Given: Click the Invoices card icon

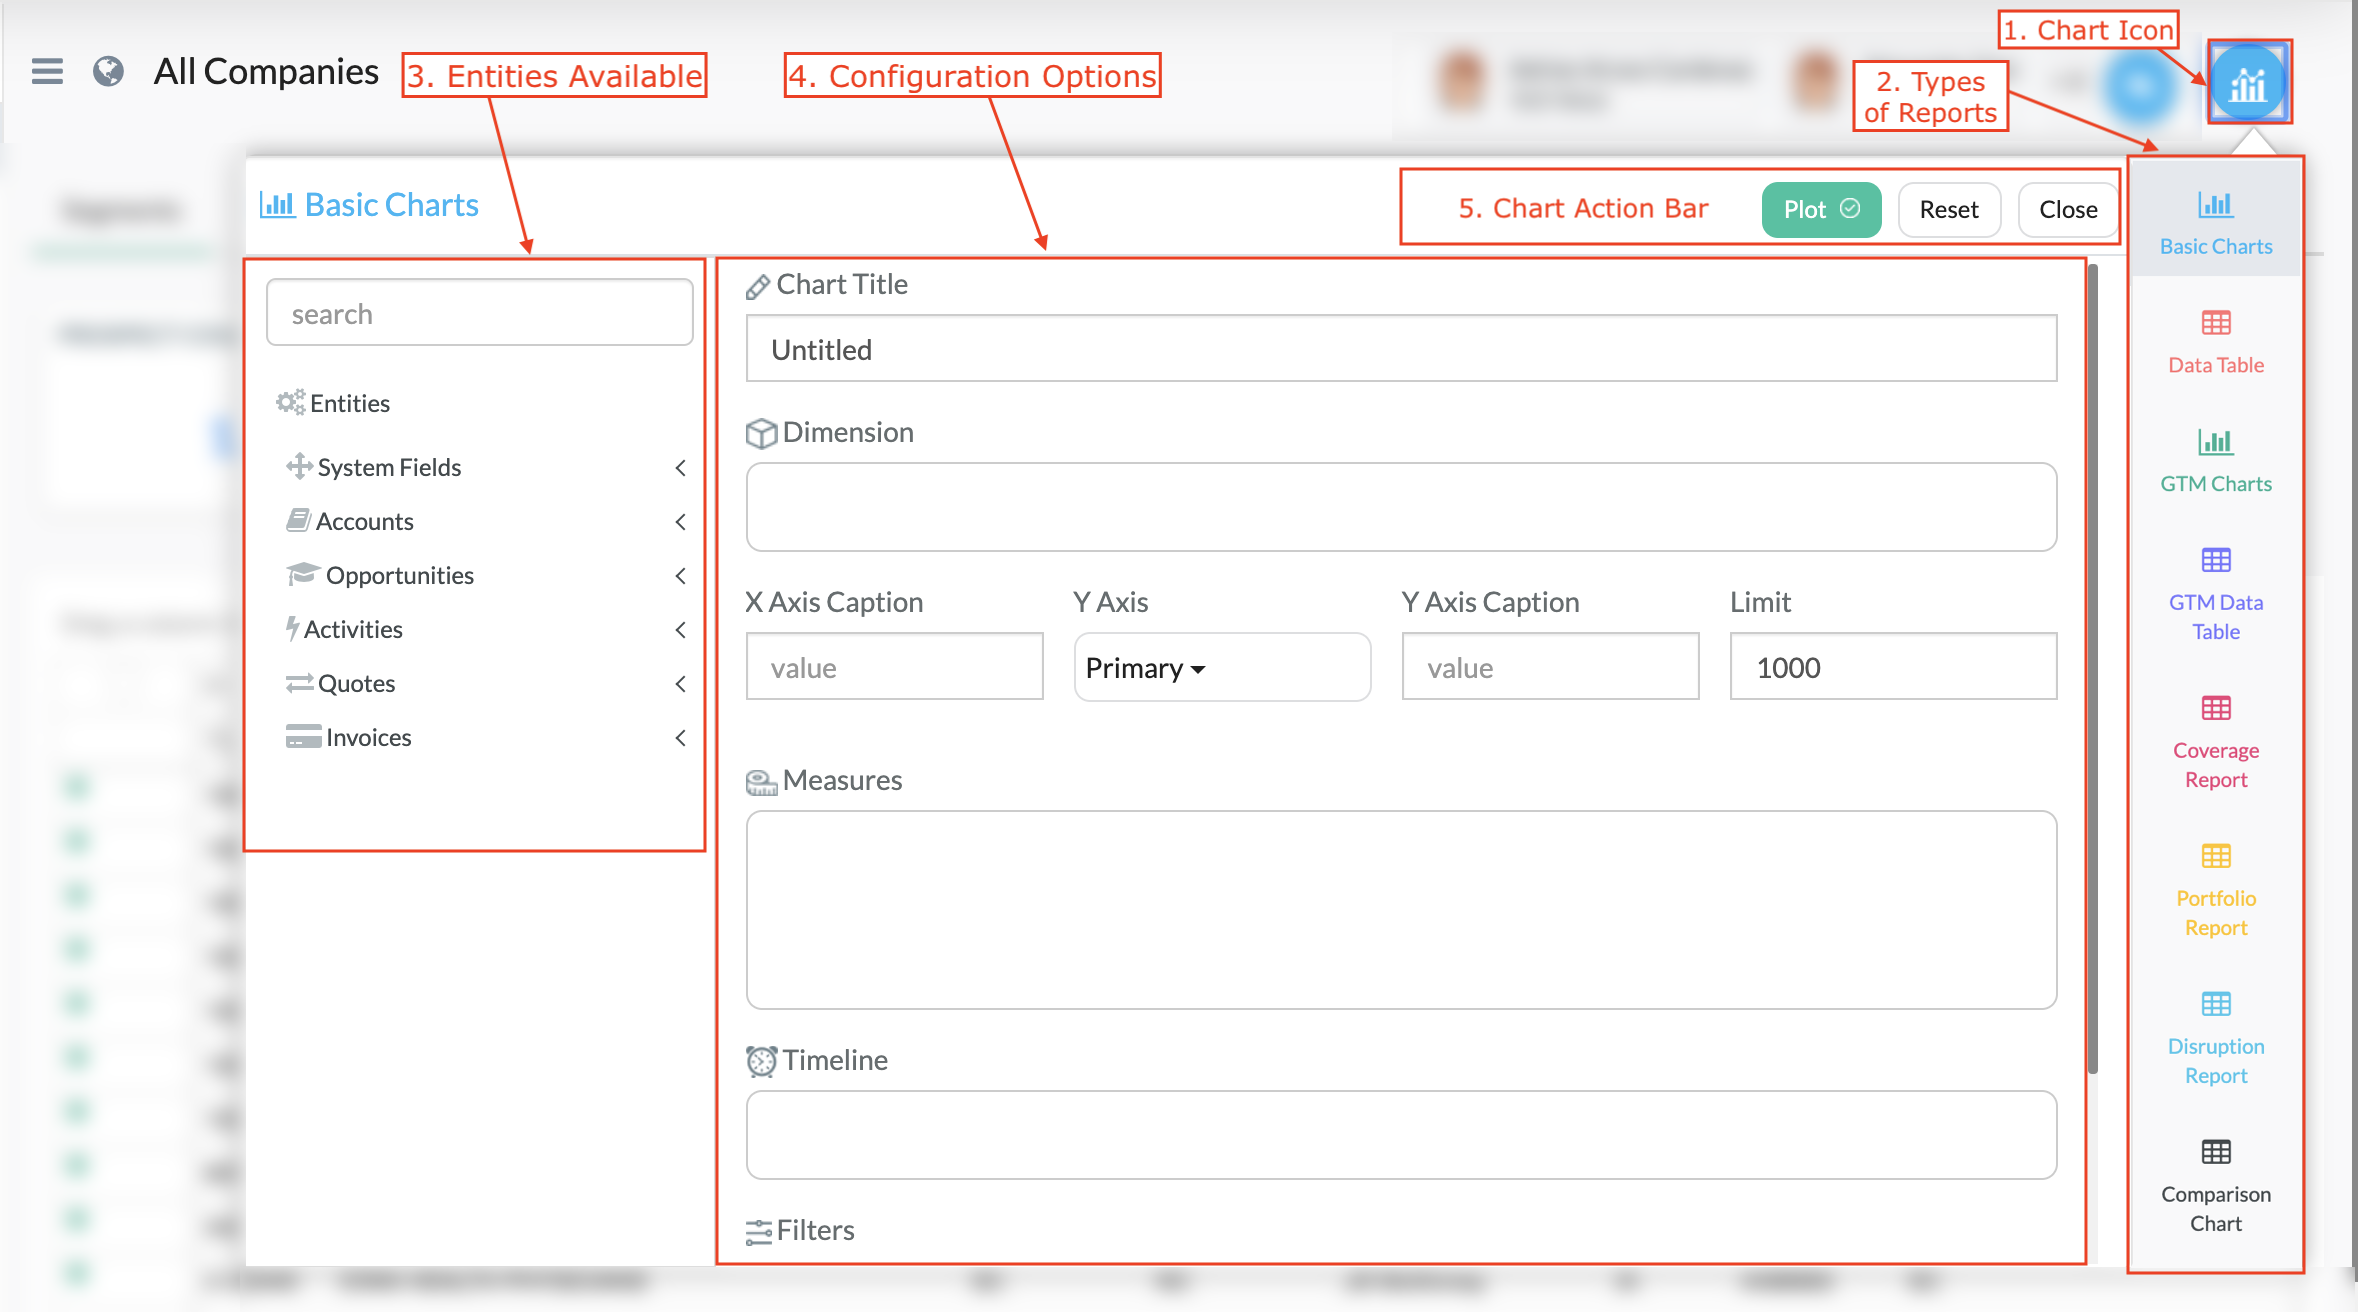Looking at the screenshot, I should (303, 736).
